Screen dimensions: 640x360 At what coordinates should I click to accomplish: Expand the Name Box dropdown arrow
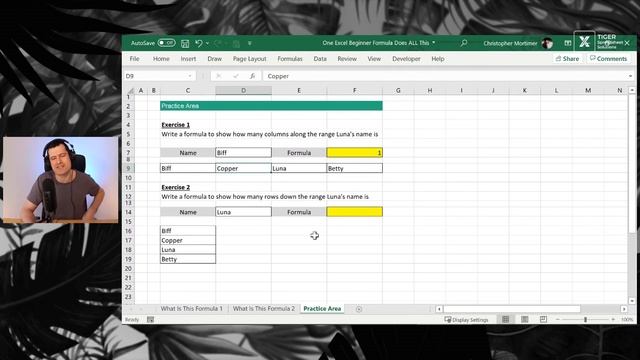[x=190, y=76]
